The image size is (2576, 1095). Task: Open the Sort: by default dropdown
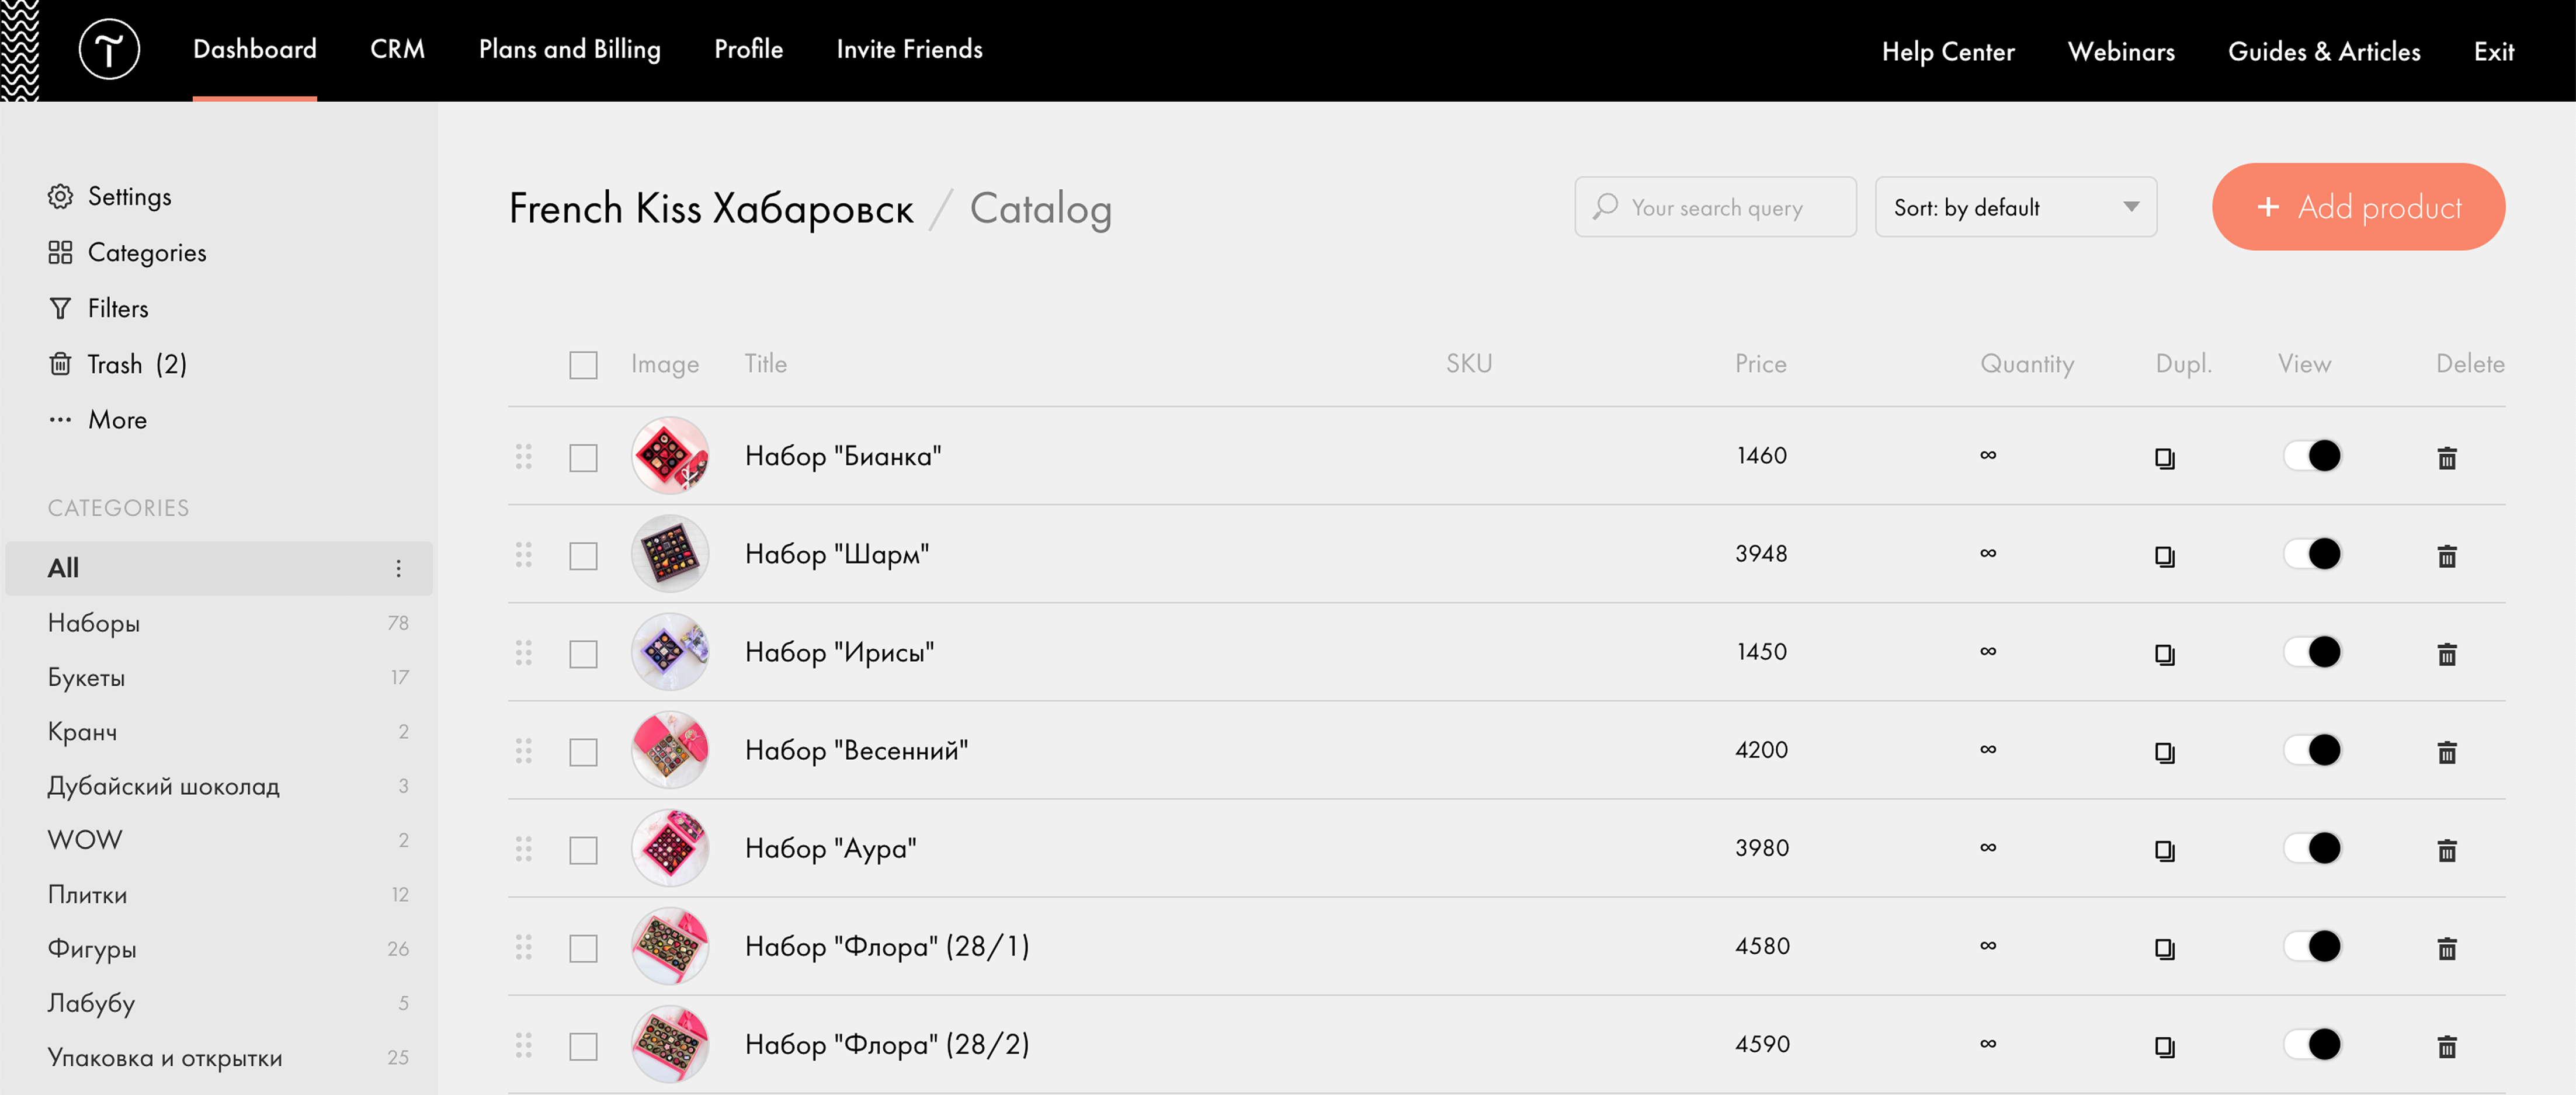[2014, 207]
